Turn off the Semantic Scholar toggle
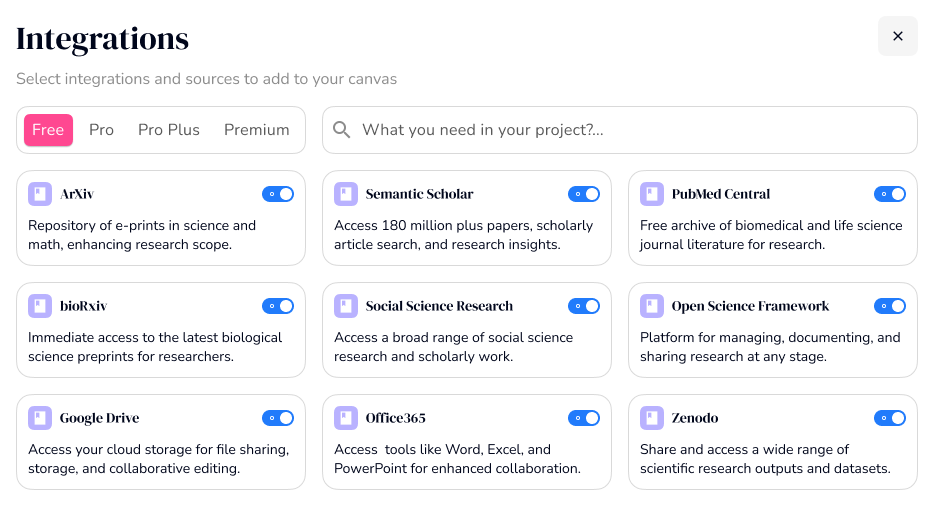 tap(584, 194)
